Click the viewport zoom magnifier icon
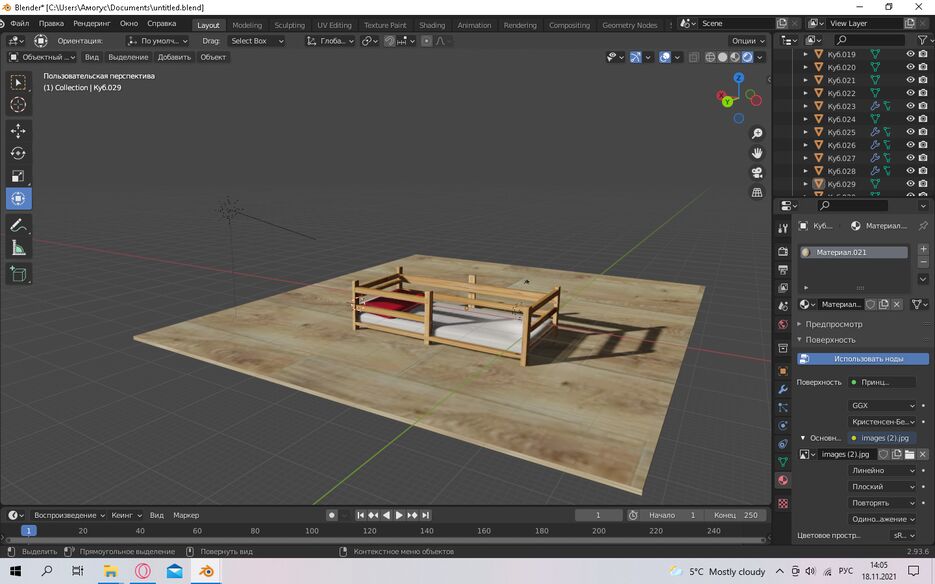This screenshot has height=584, width=935. pyautogui.click(x=757, y=134)
